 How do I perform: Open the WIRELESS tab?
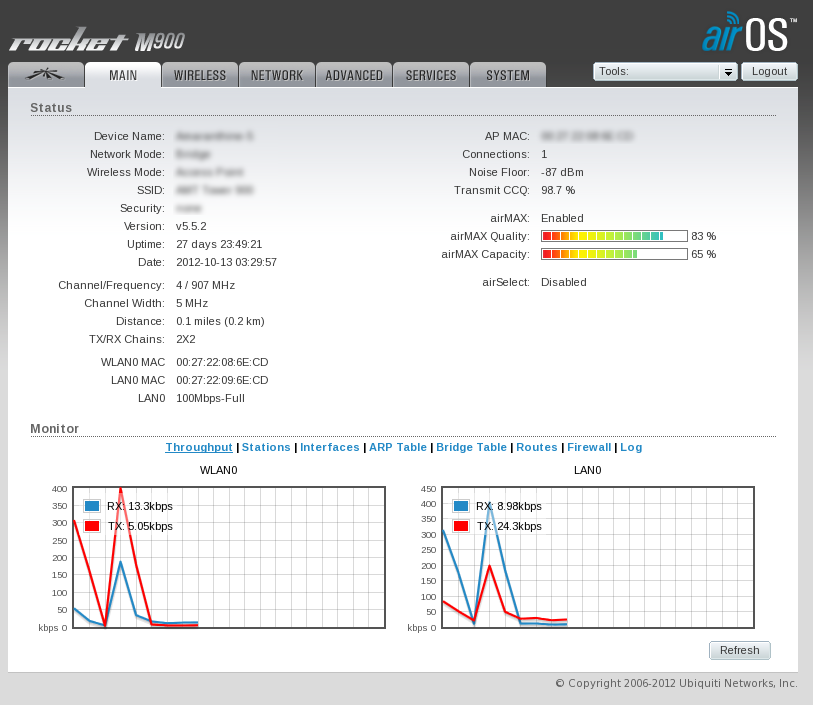point(200,75)
